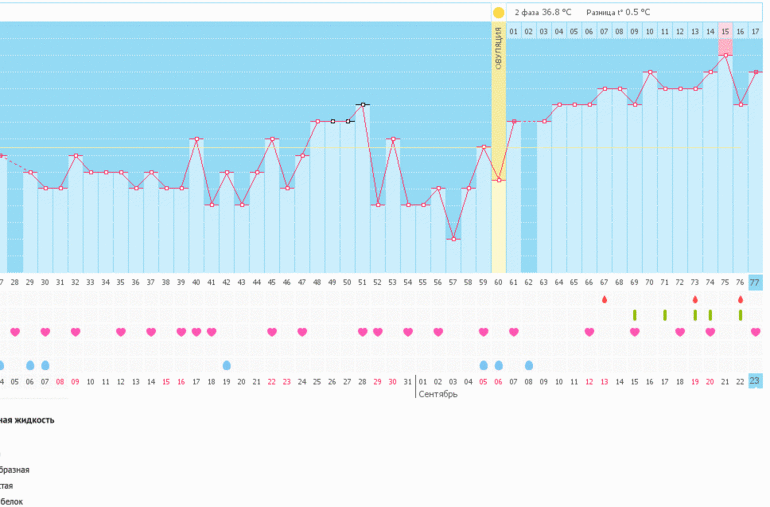
Task: Click the pink heart on cycle day 32
Action: click(75, 332)
